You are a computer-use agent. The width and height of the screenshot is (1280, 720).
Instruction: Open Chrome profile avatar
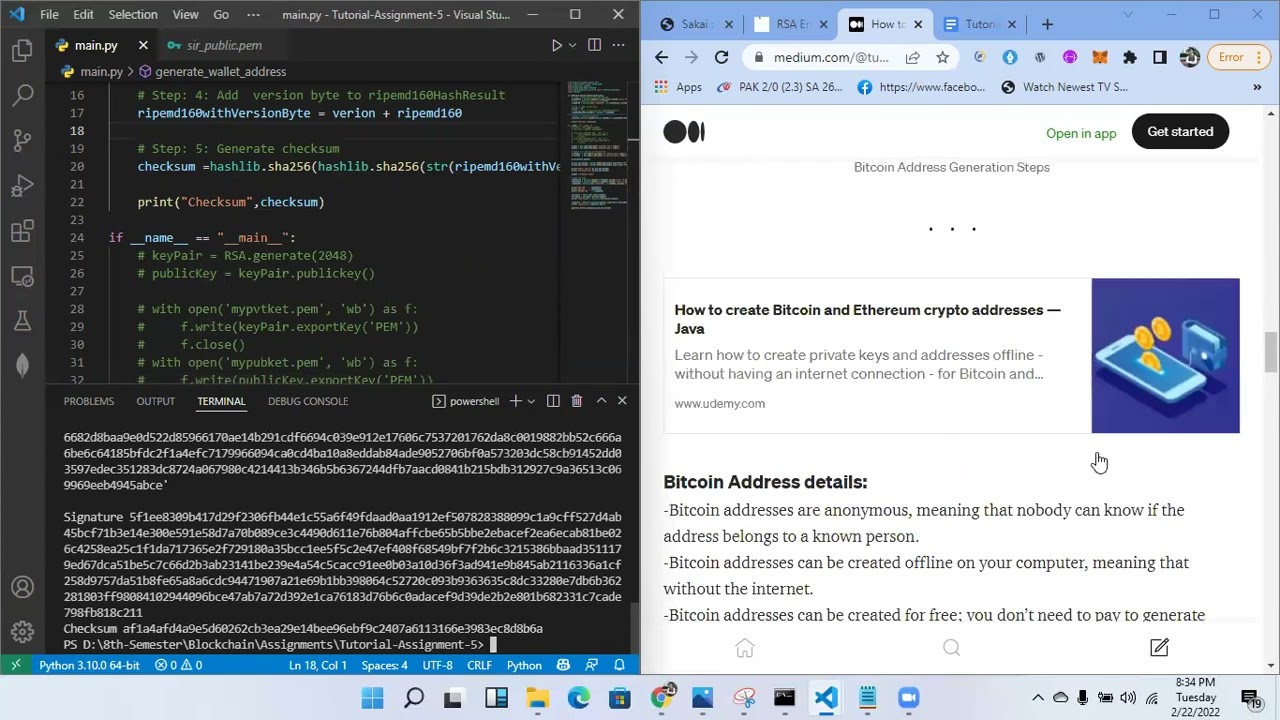point(1189,57)
